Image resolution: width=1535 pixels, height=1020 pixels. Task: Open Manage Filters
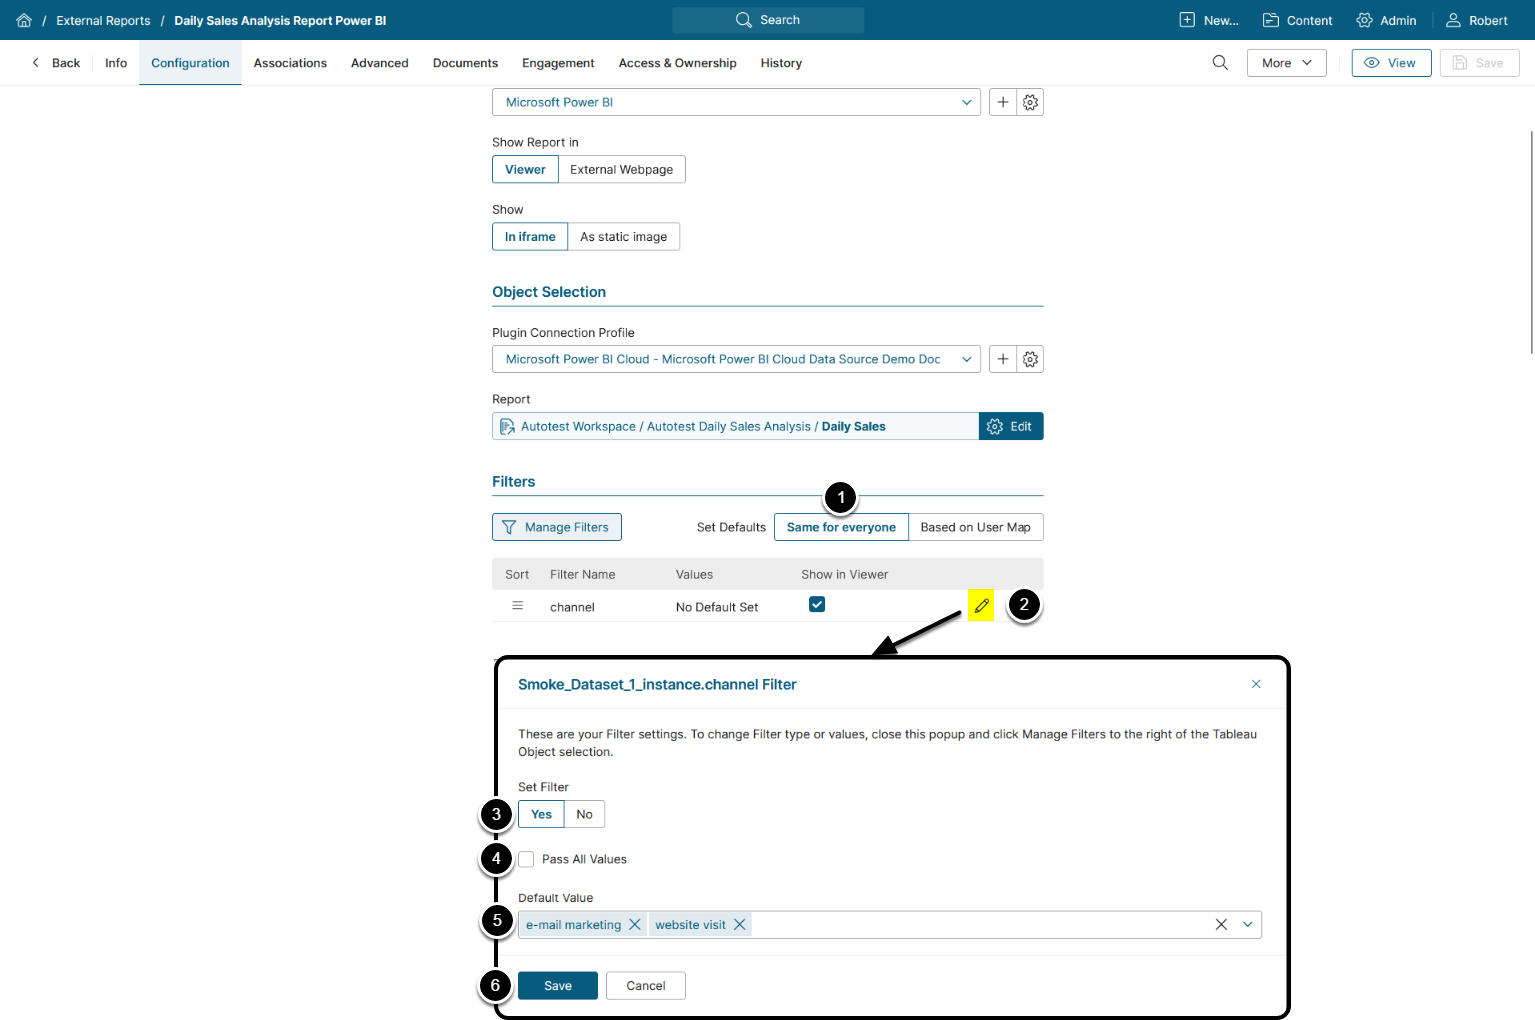(557, 527)
